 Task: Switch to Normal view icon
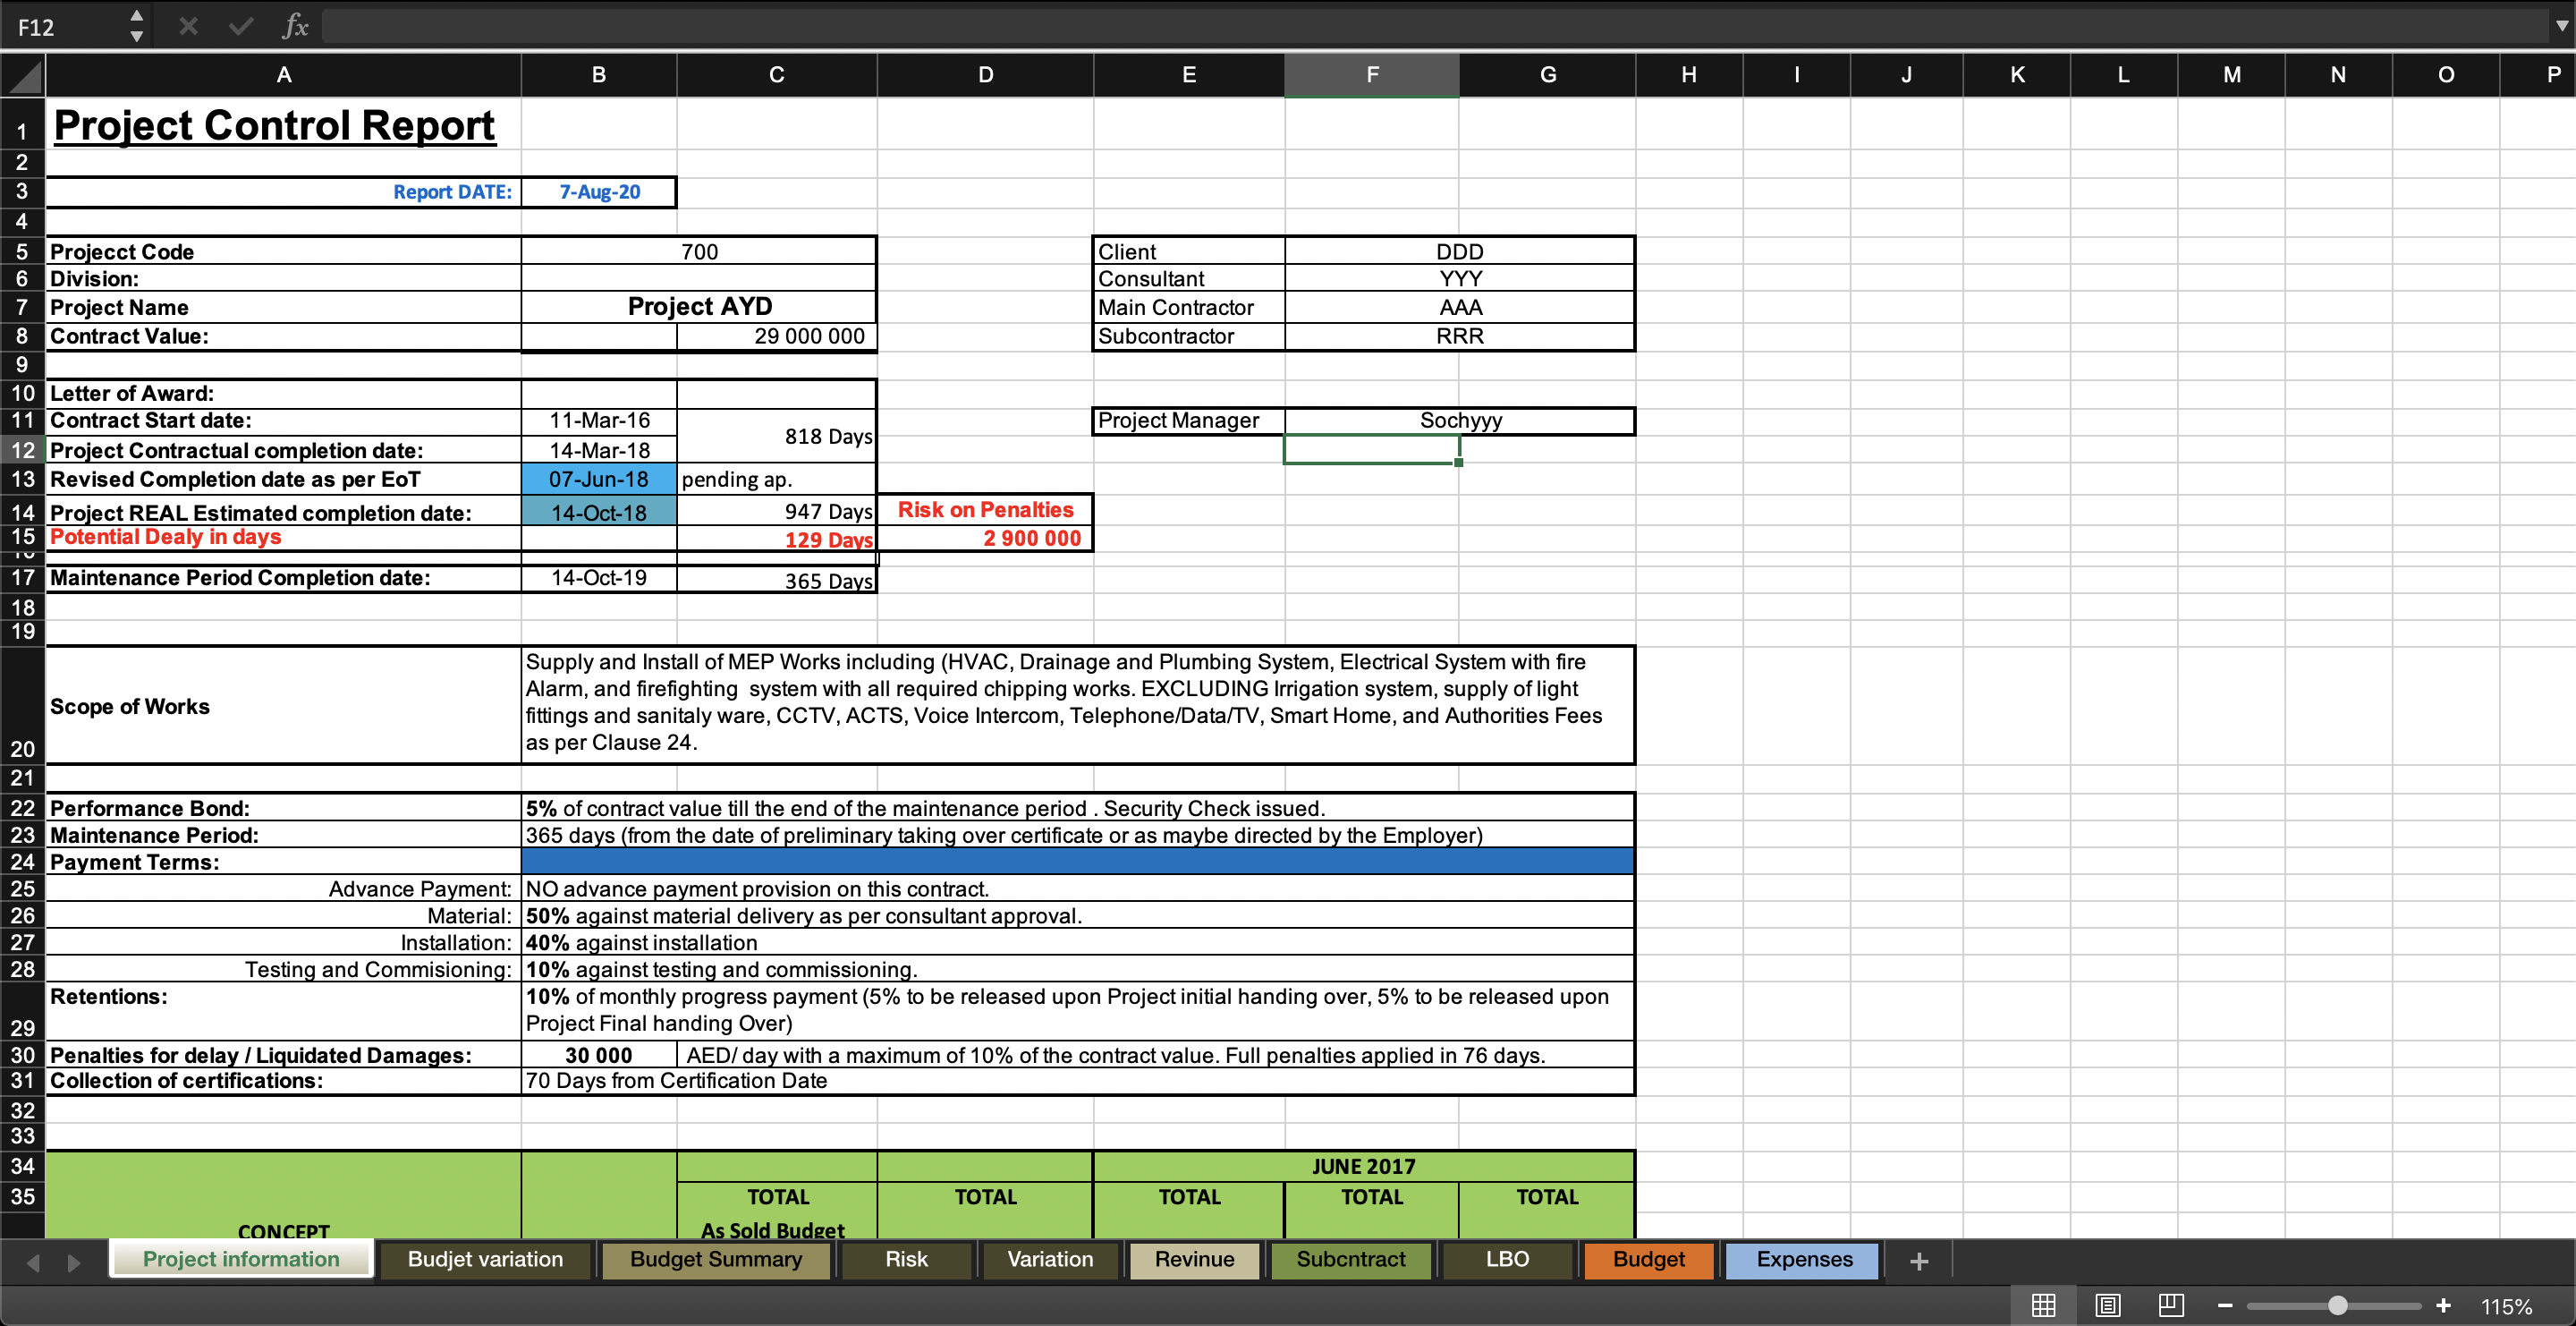coord(2044,1305)
